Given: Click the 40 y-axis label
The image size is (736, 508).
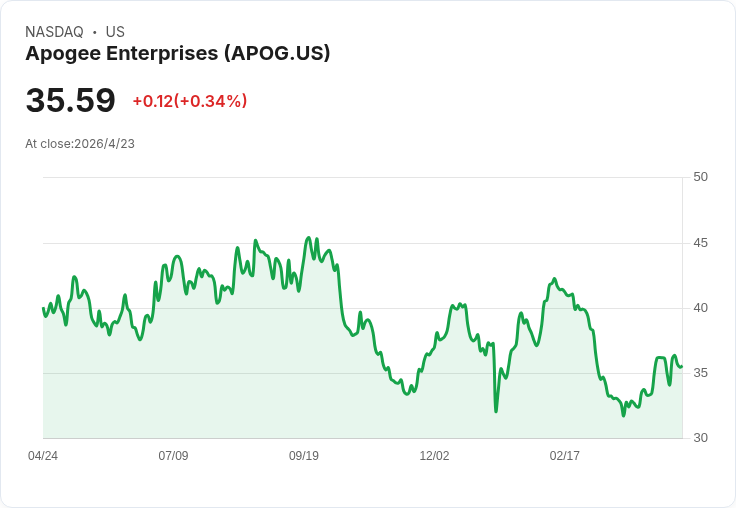Looking at the screenshot, I should [700, 308].
